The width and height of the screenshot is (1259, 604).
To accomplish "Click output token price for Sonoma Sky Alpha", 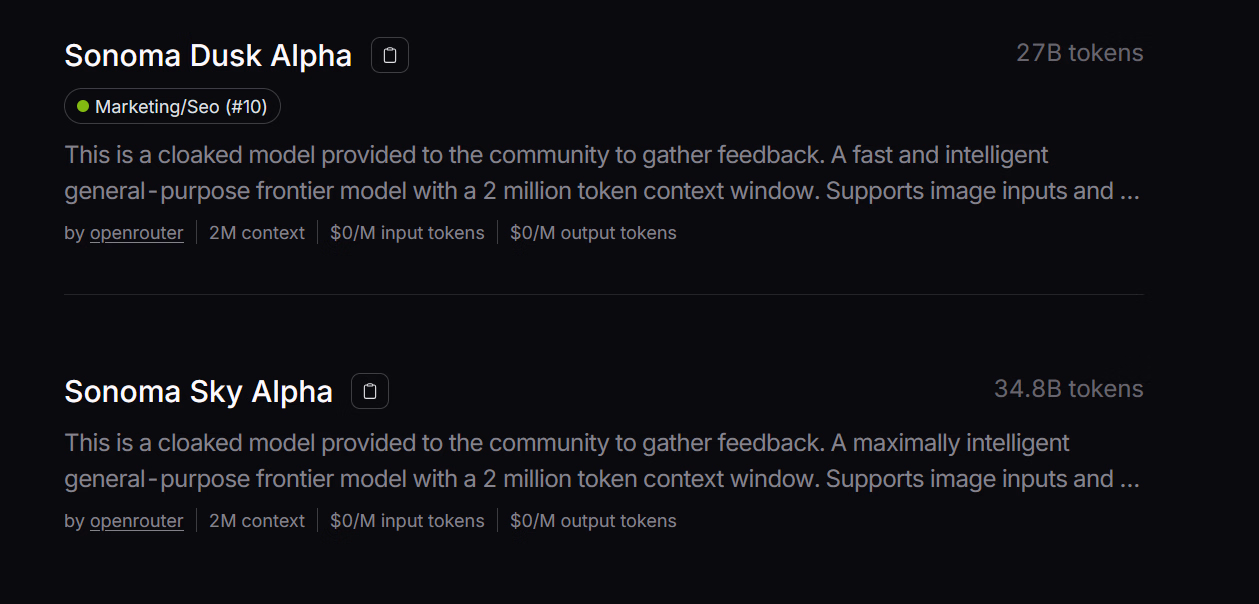I will pyautogui.click(x=593, y=521).
